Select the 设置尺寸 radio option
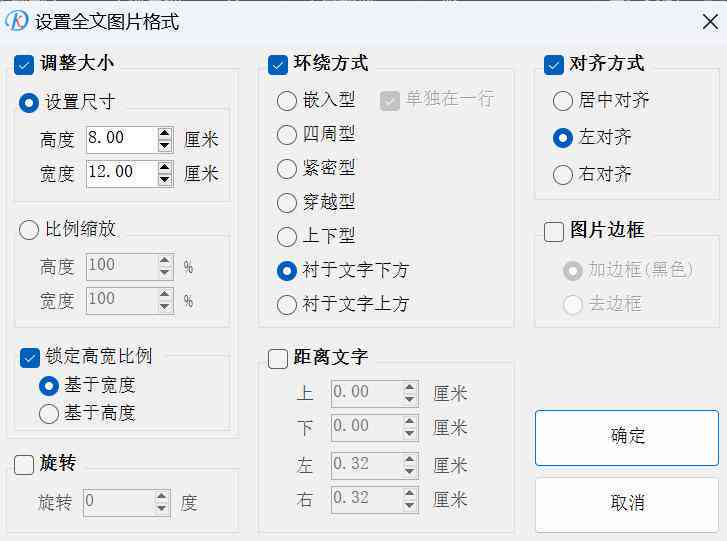Viewport: 727px width, 541px height. pyautogui.click(x=29, y=102)
